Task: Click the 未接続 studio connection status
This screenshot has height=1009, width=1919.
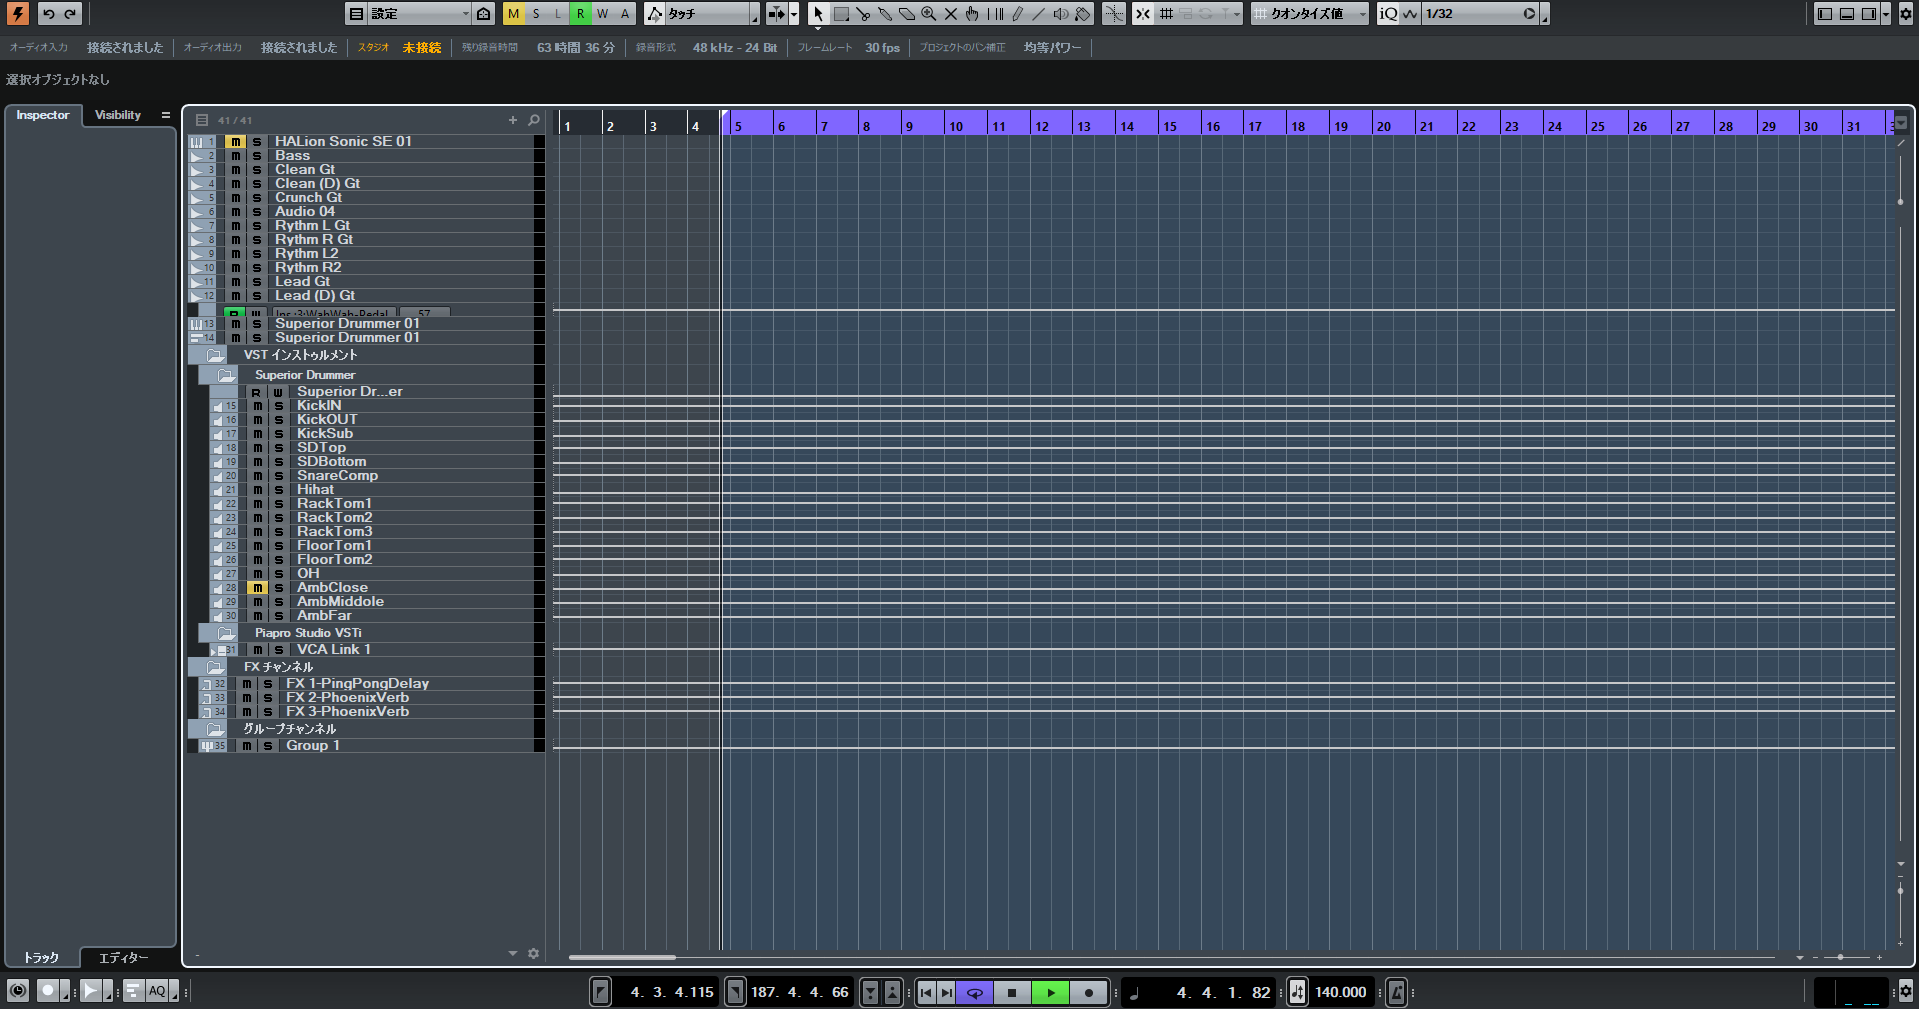Action: click(x=421, y=48)
